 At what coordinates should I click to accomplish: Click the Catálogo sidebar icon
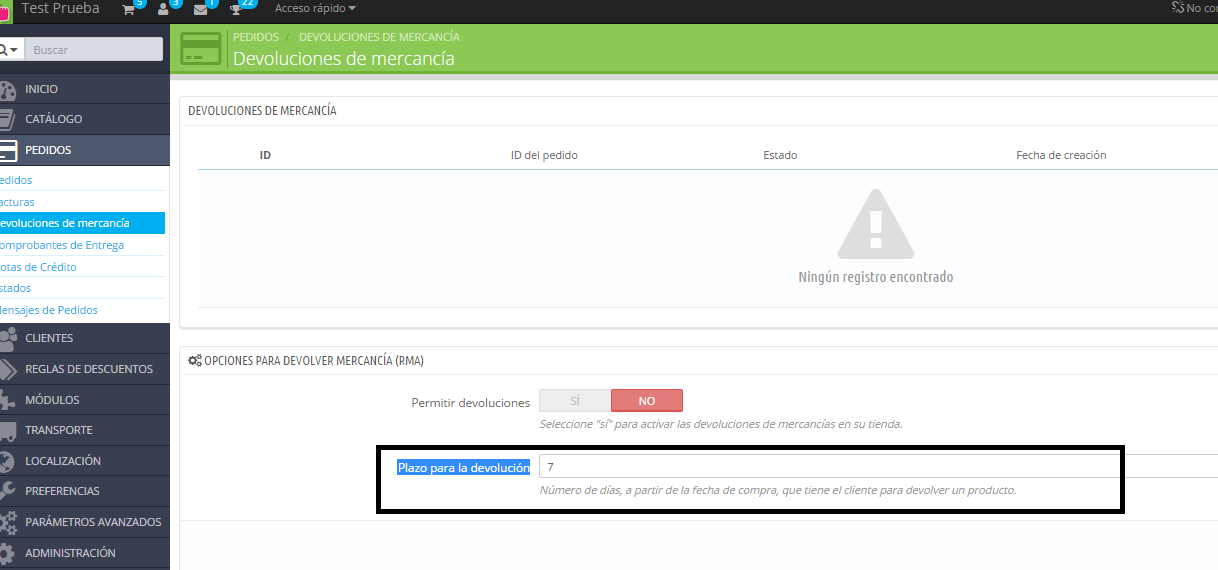click(8, 119)
